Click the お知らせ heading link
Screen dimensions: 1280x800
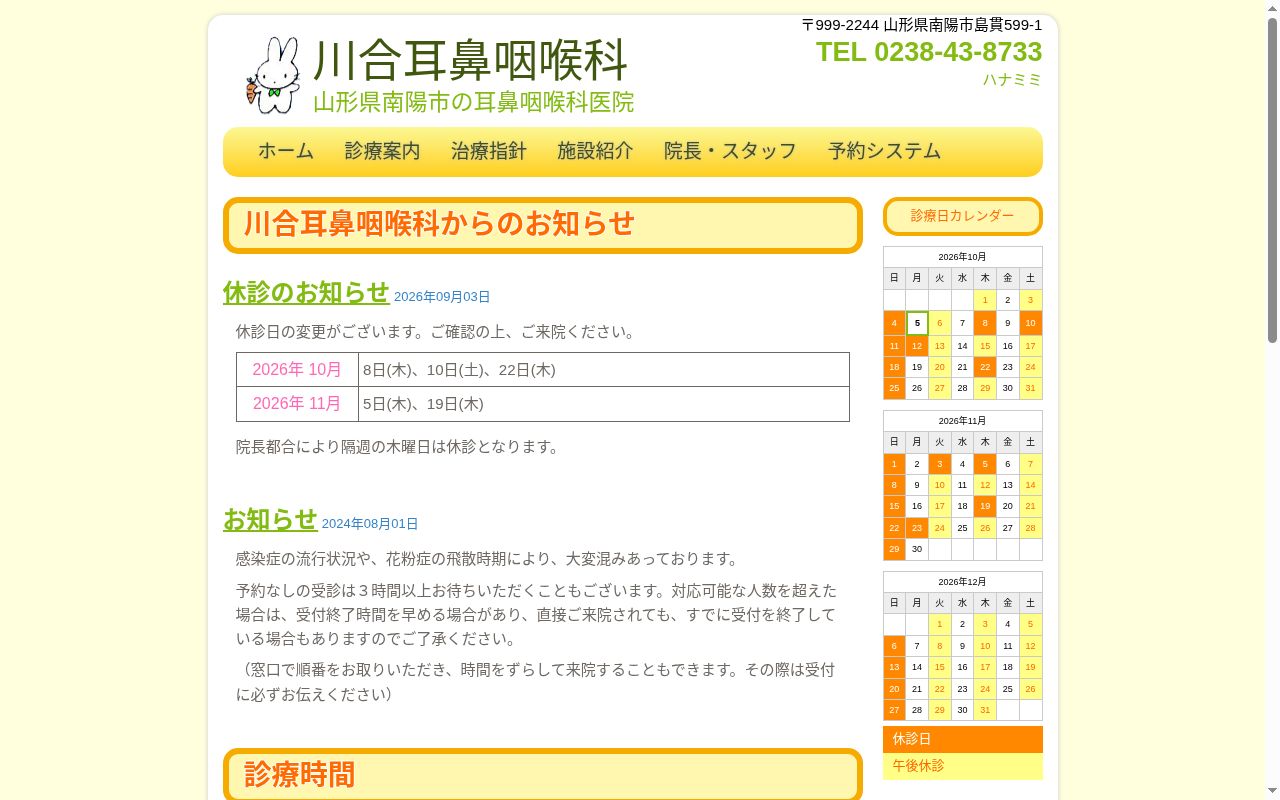point(270,520)
